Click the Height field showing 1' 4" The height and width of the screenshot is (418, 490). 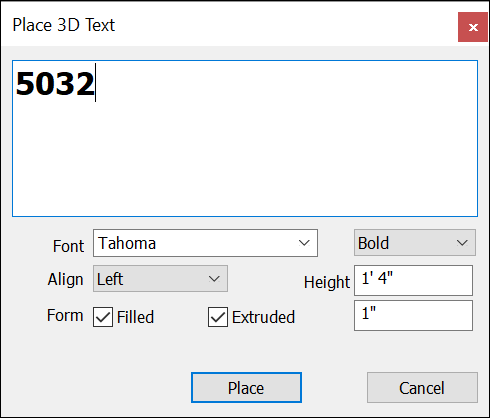(413, 280)
